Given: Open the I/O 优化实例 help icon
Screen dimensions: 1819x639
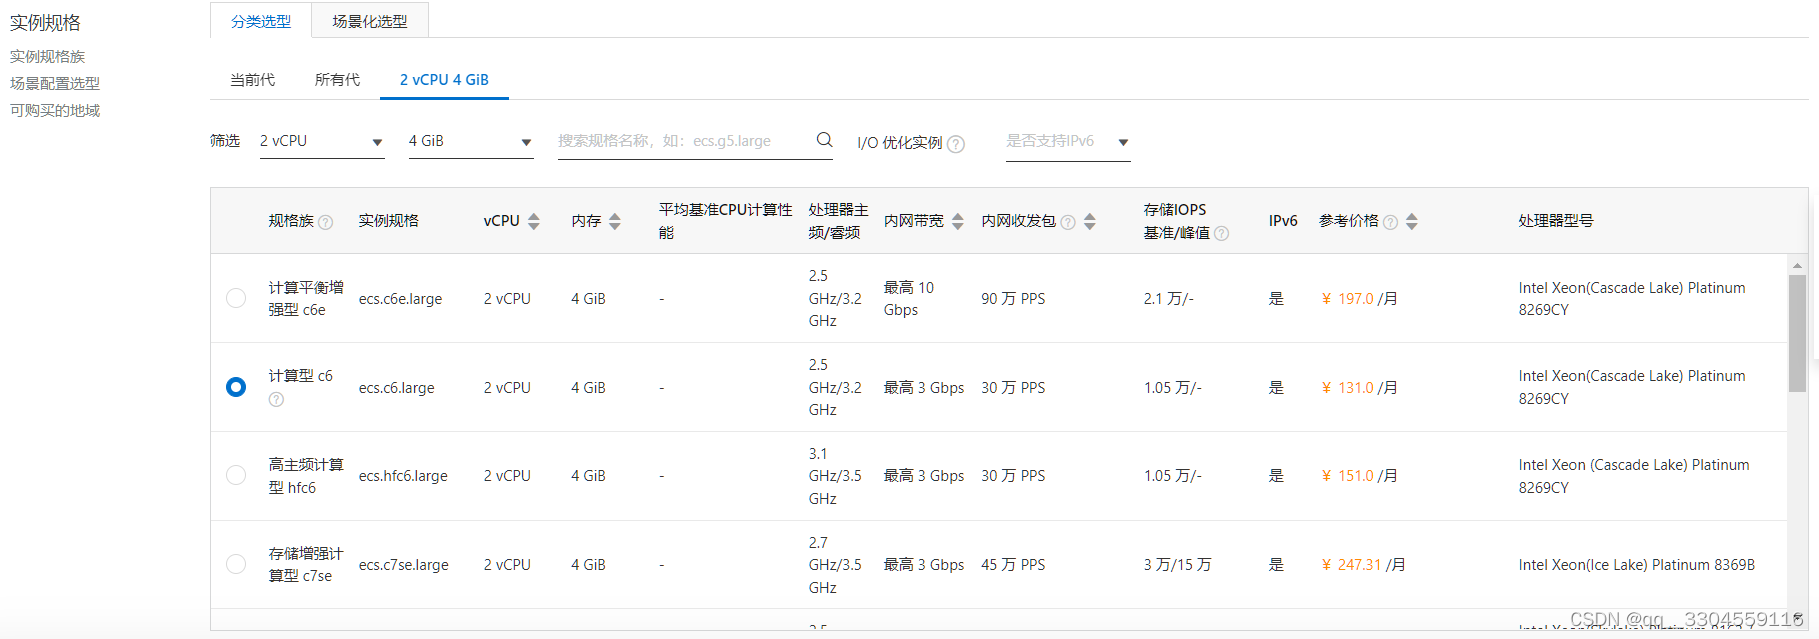Looking at the screenshot, I should click(956, 144).
